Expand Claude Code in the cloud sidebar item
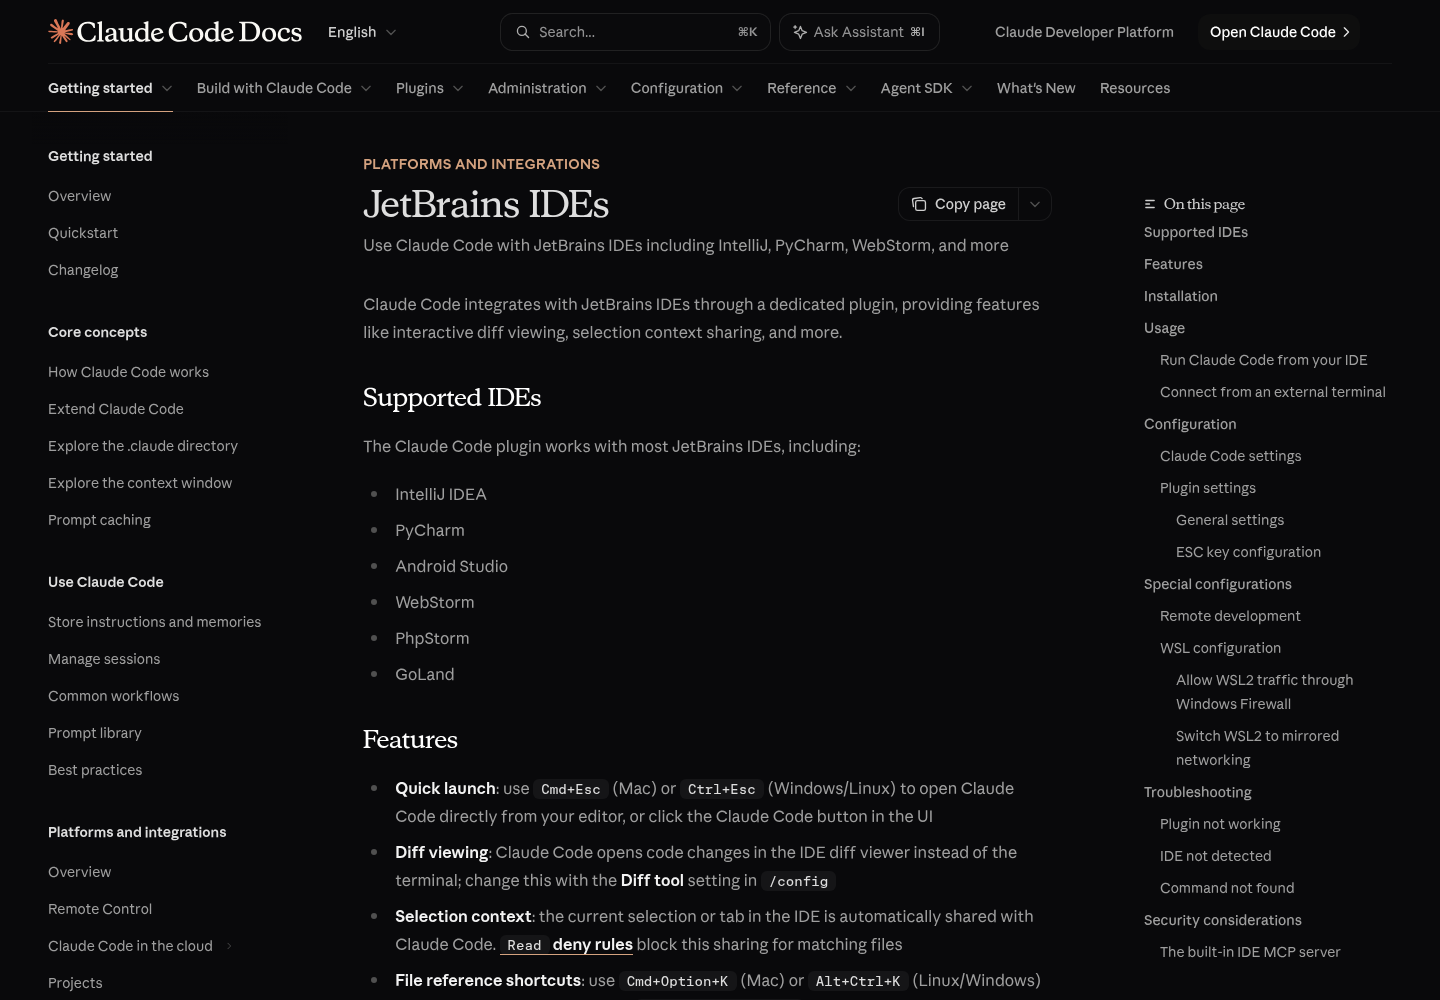 [x=229, y=946]
